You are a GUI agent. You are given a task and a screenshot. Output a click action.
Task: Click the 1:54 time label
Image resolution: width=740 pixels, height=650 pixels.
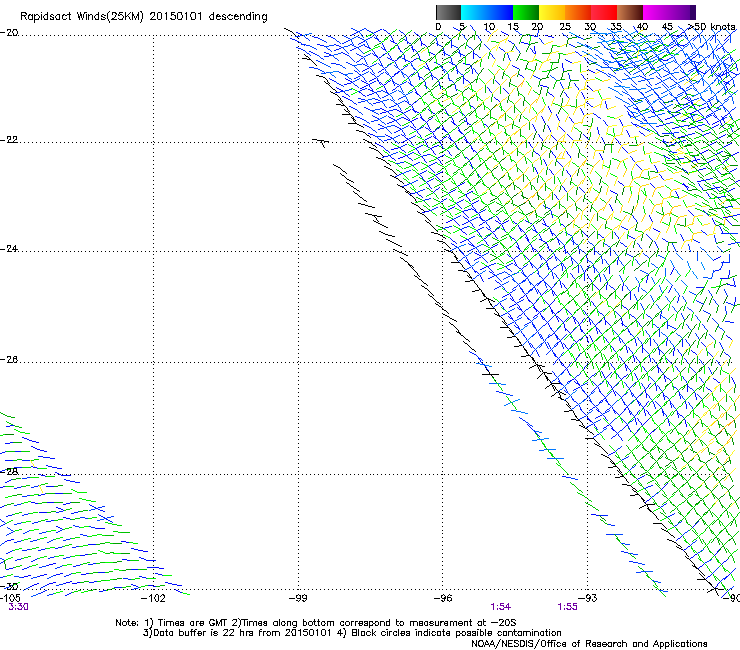(x=500, y=607)
